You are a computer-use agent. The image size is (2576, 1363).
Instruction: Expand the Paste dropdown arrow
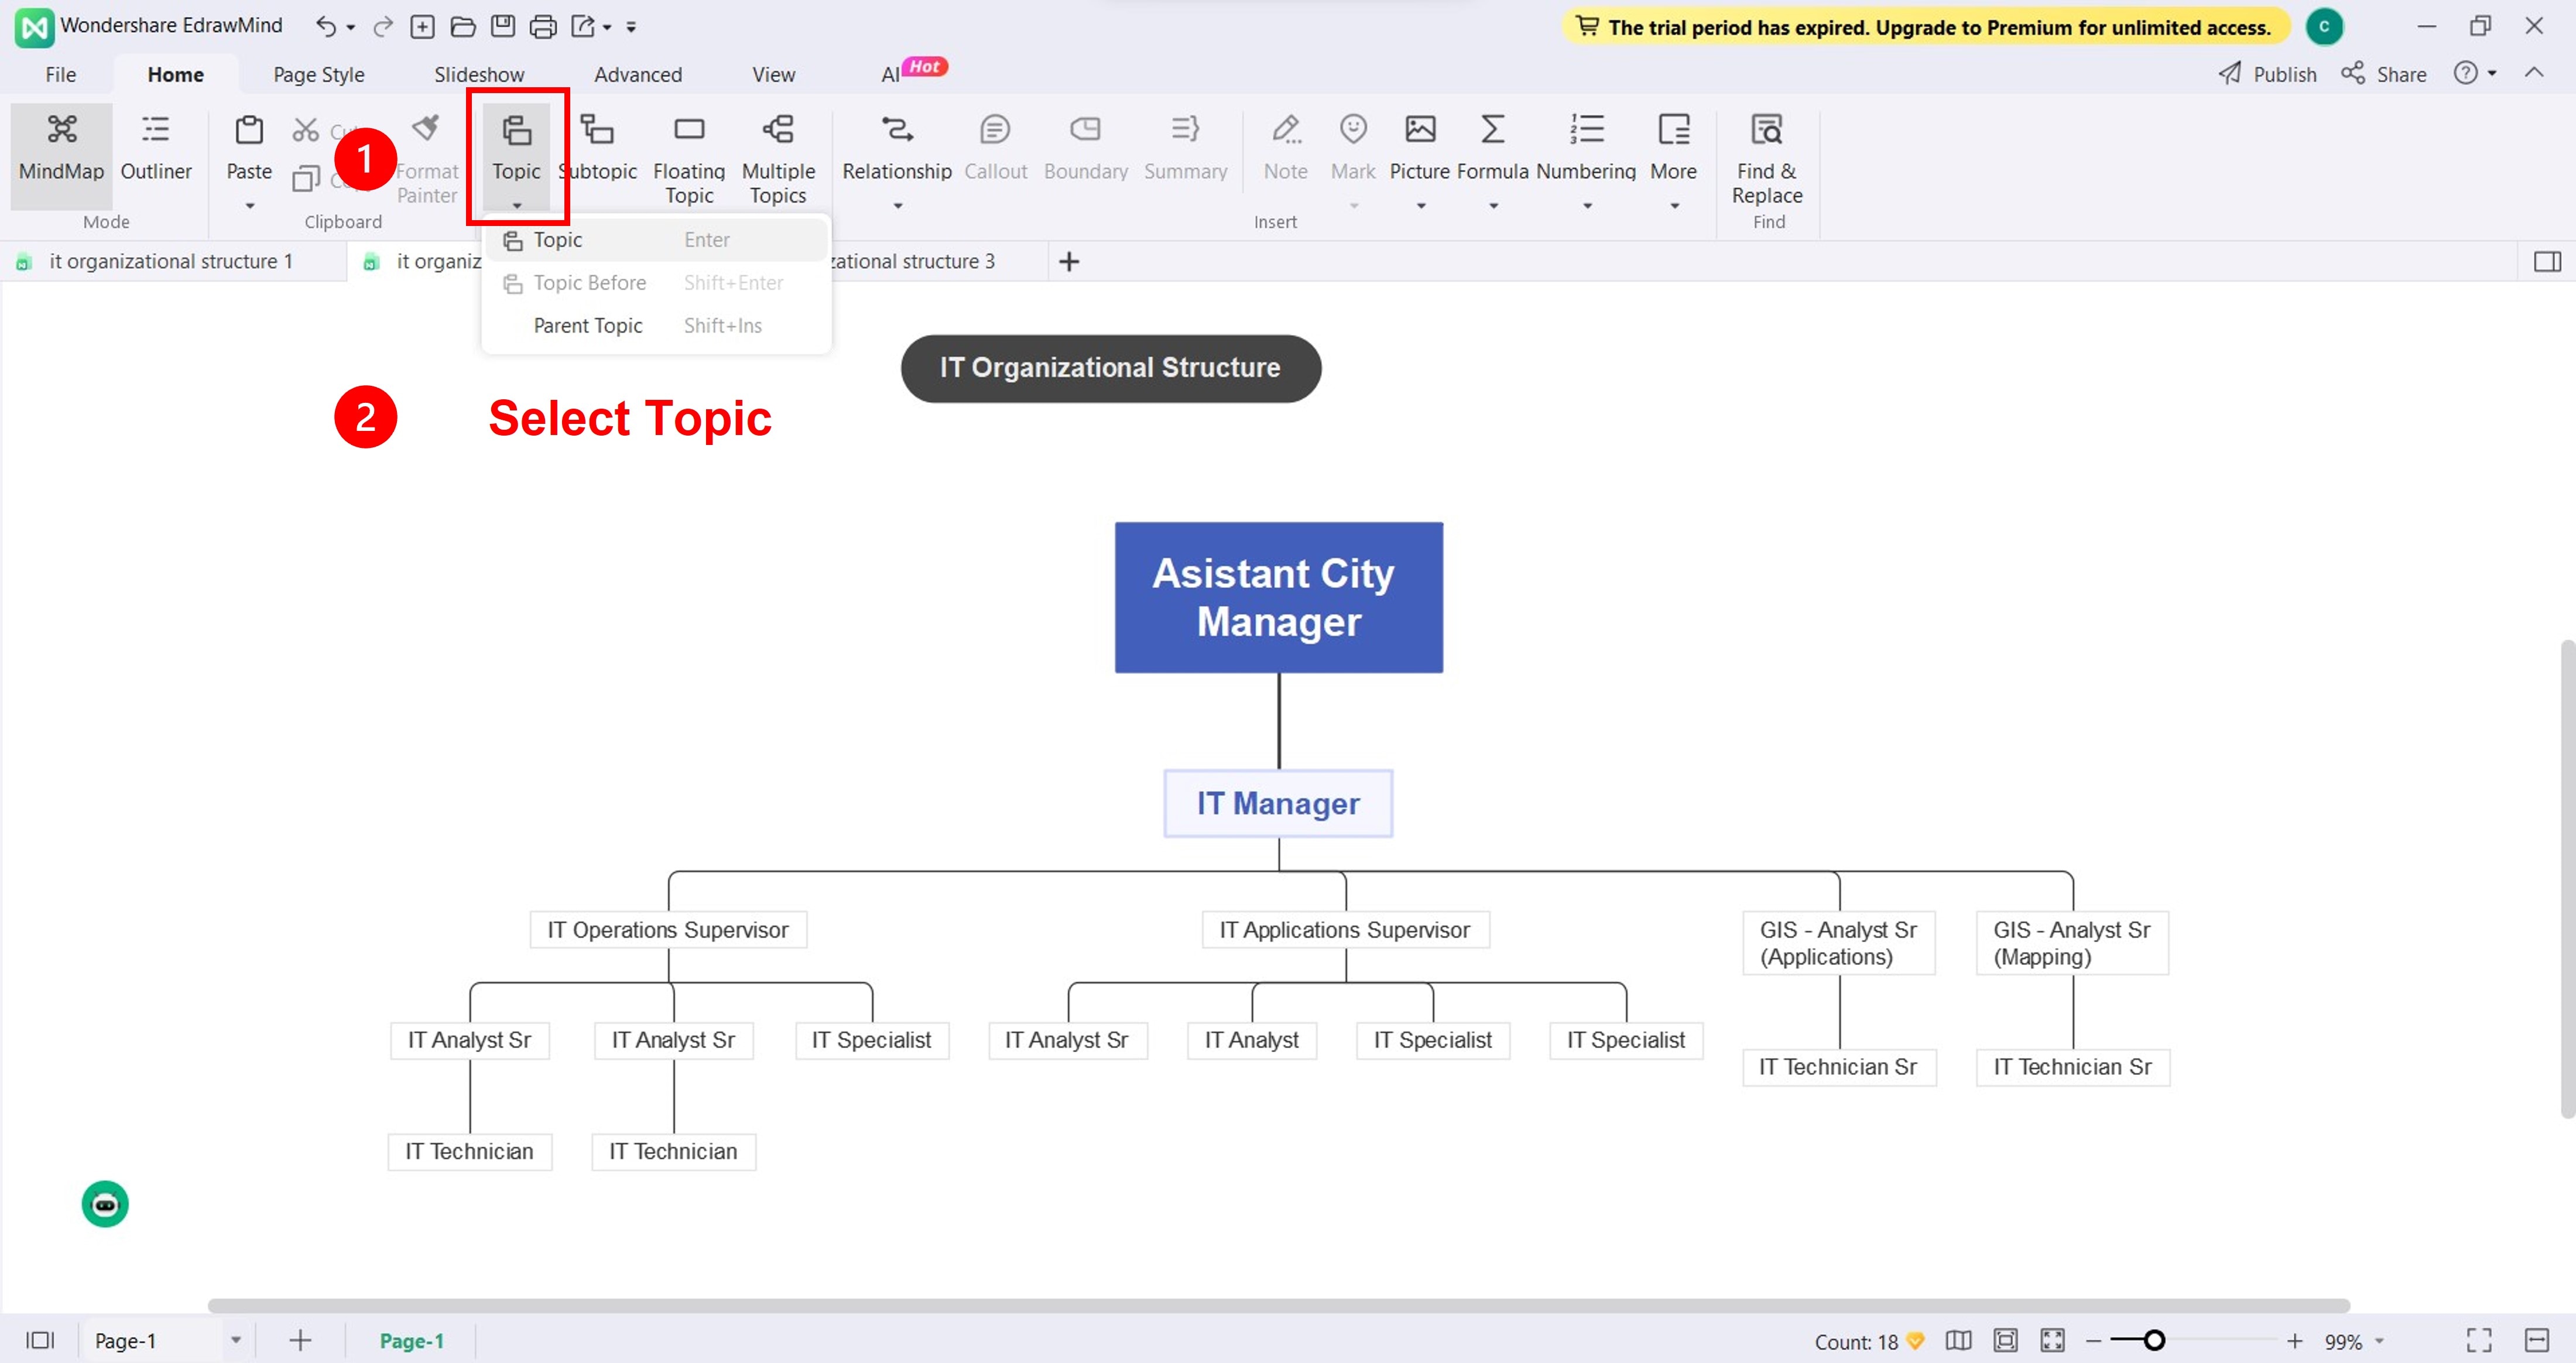(249, 207)
